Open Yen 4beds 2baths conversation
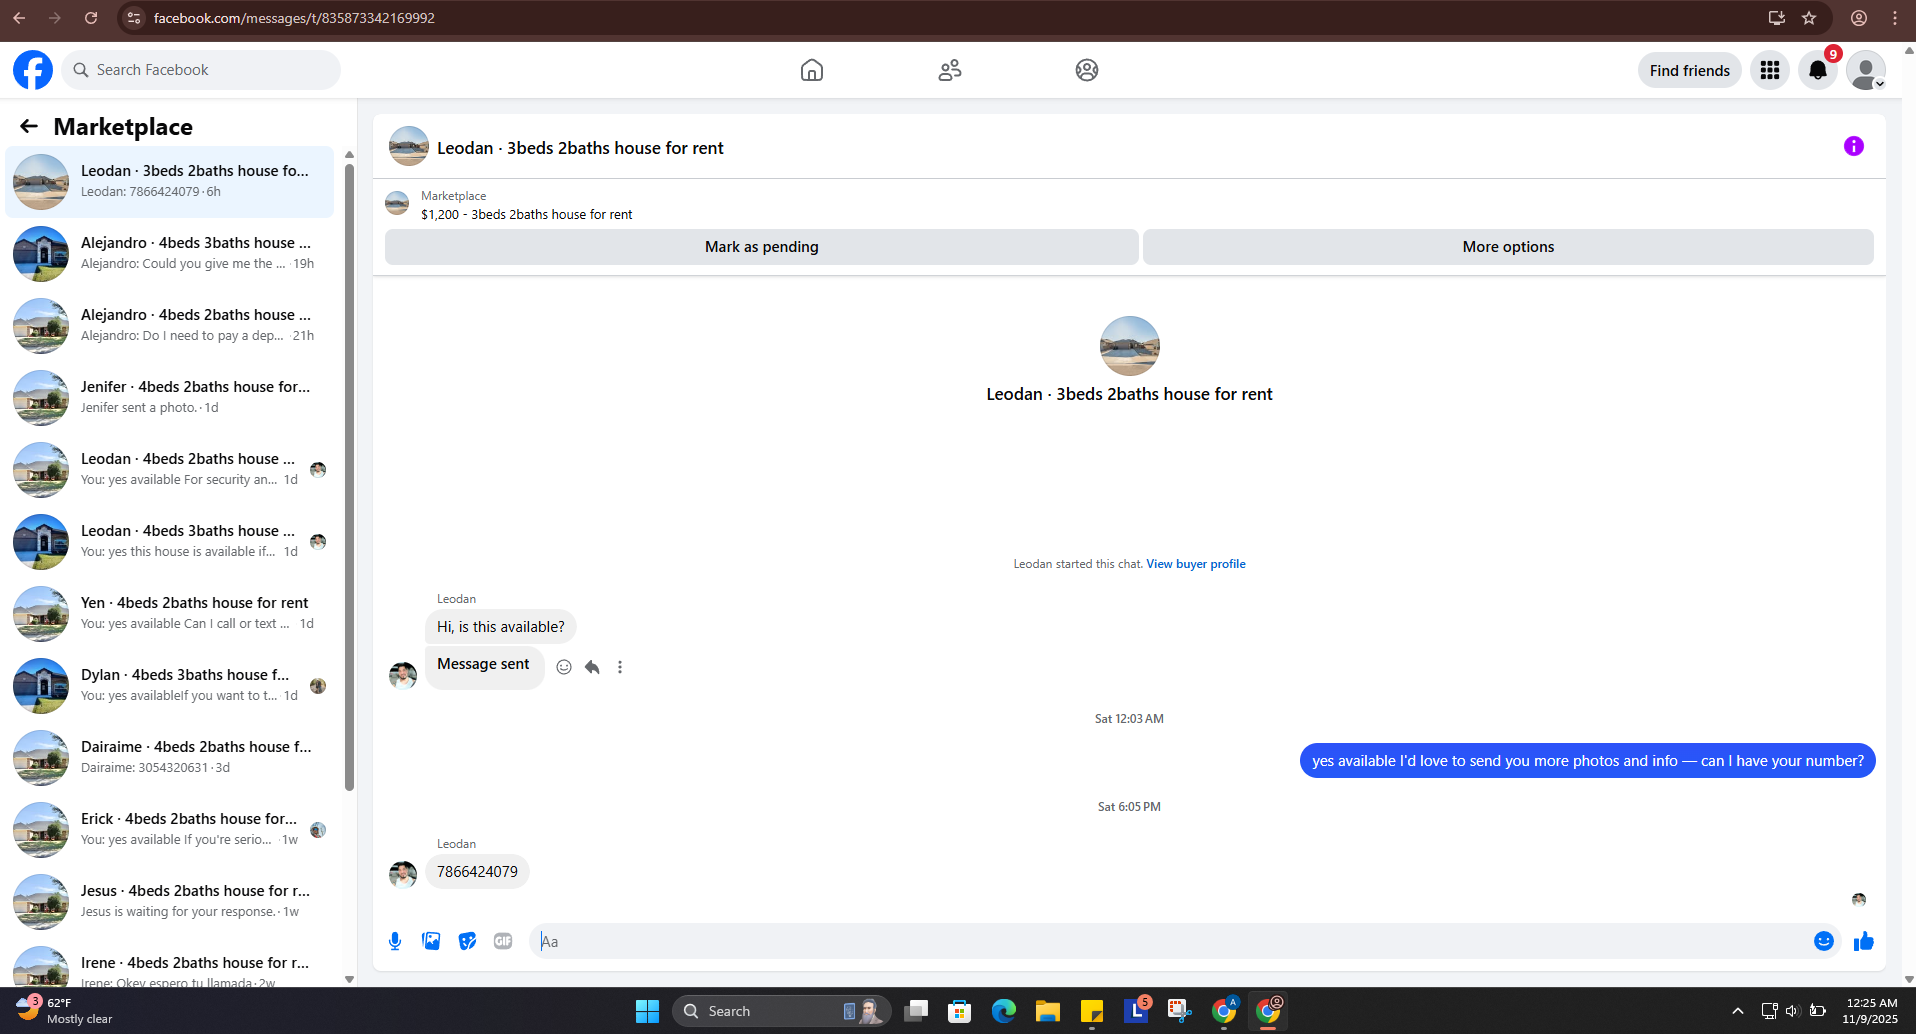Viewport: 1916px width, 1034px height. pyautogui.click(x=170, y=613)
